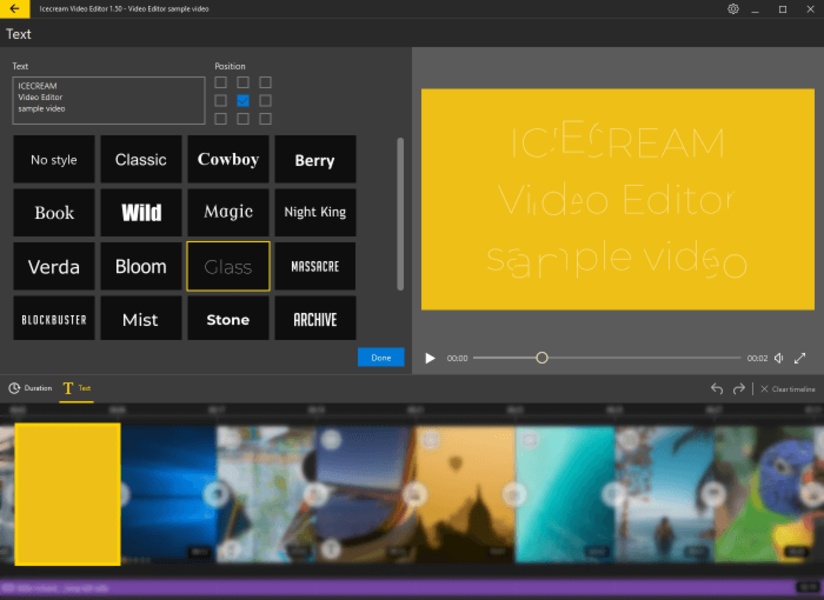Click the Text input field
This screenshot has width=824, height=600.
click(x=108, y=101)
